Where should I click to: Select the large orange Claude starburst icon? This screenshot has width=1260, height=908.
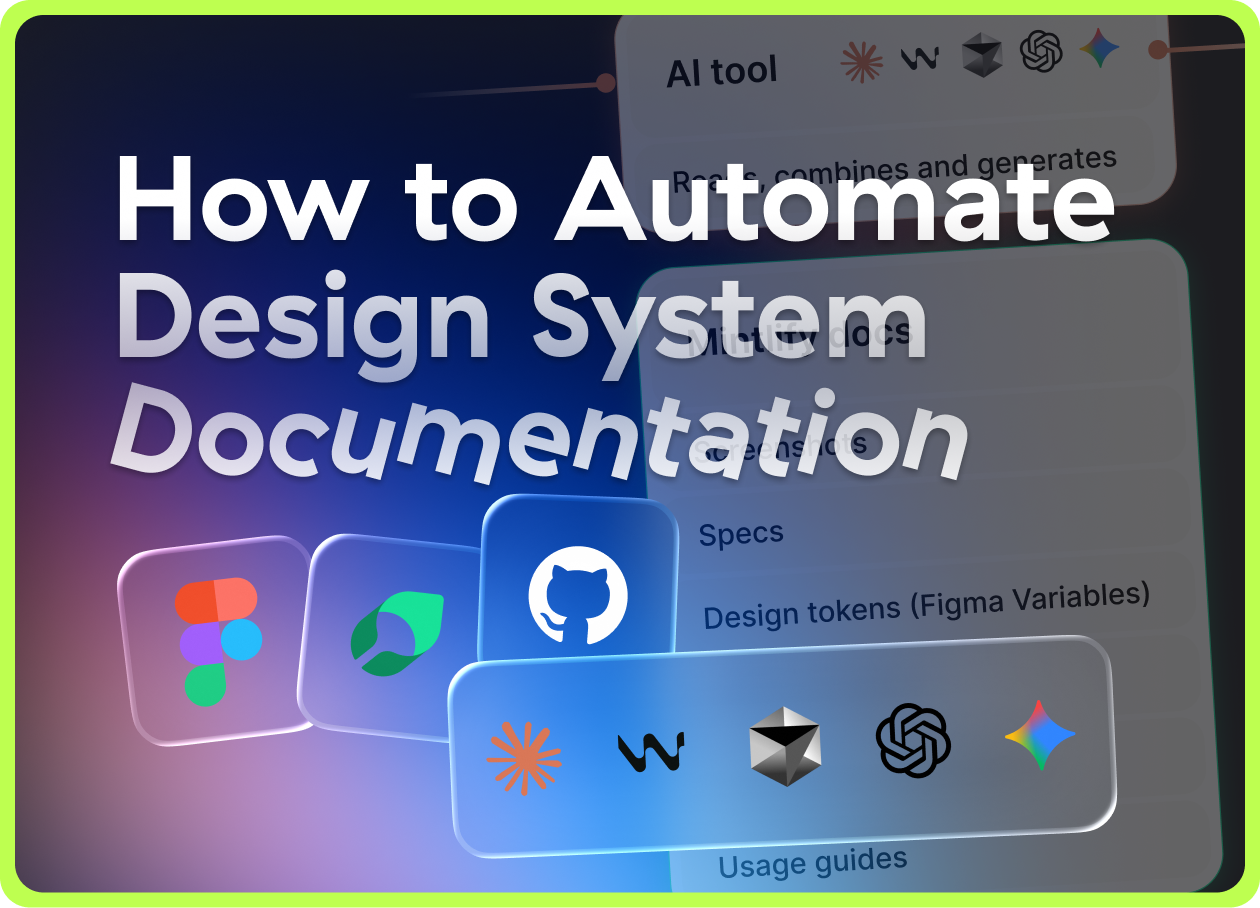click(x=524, y=758)
